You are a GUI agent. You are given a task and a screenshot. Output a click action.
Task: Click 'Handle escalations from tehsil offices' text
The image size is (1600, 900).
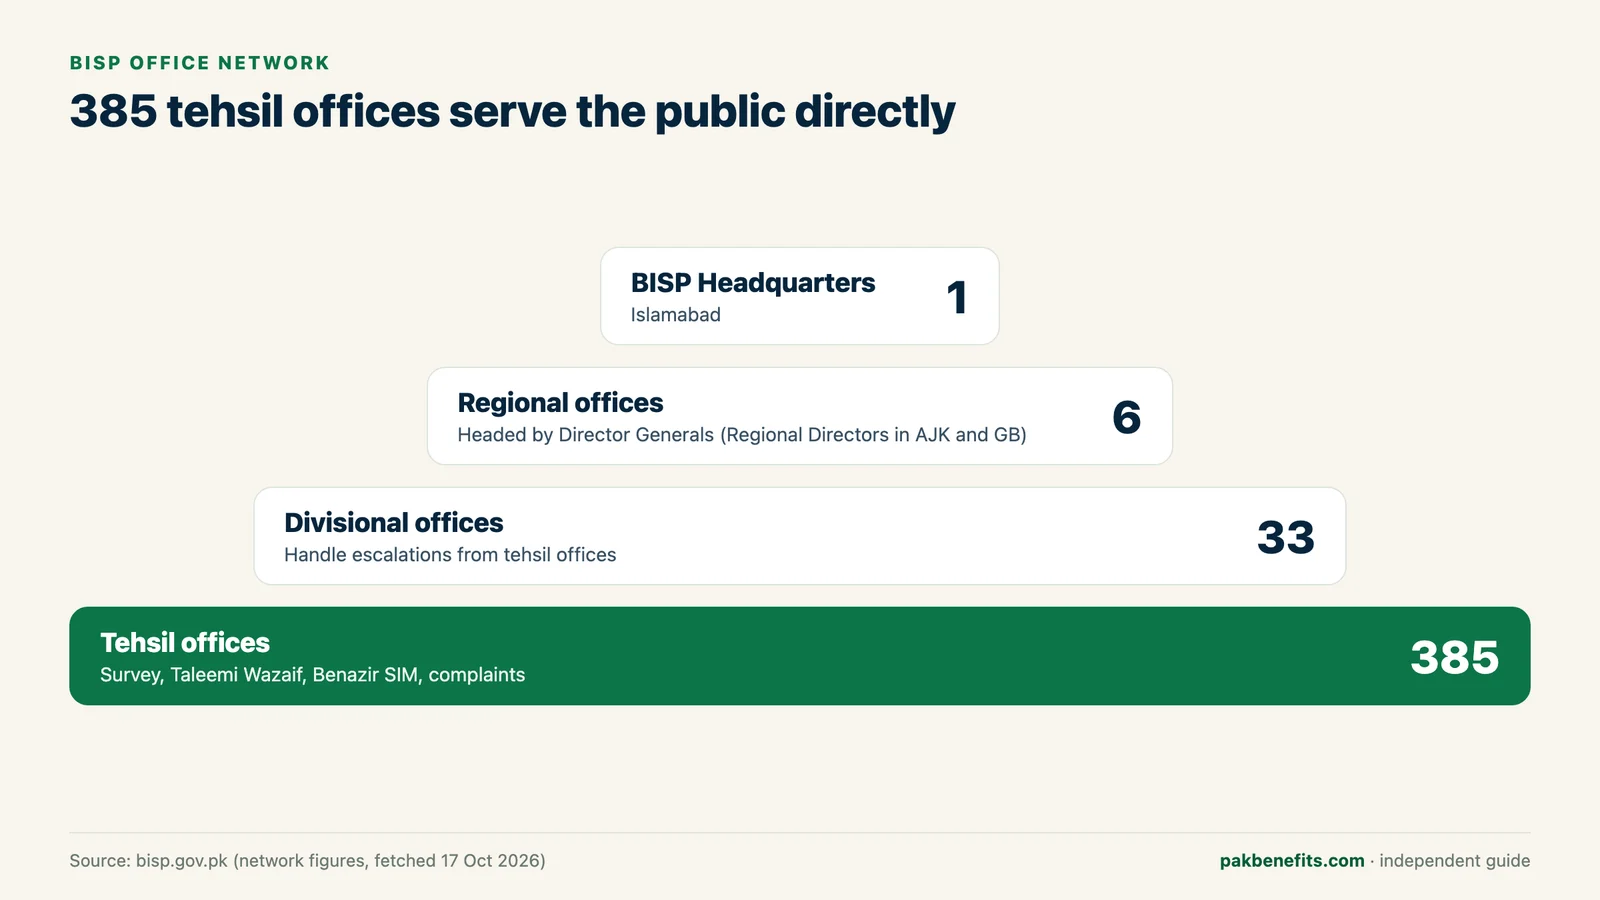click(x=450, y=555)
